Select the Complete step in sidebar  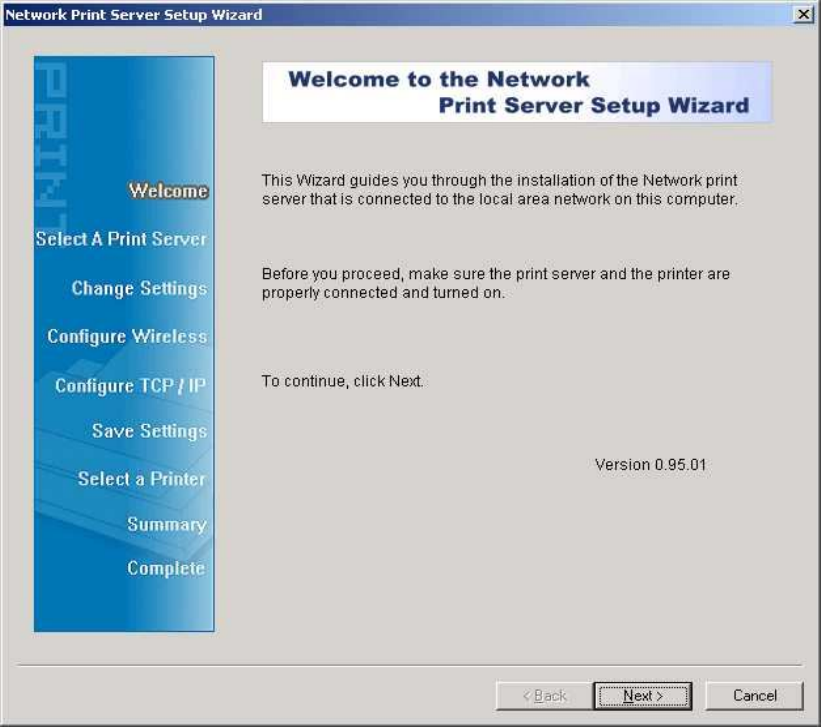pos(167,568)
